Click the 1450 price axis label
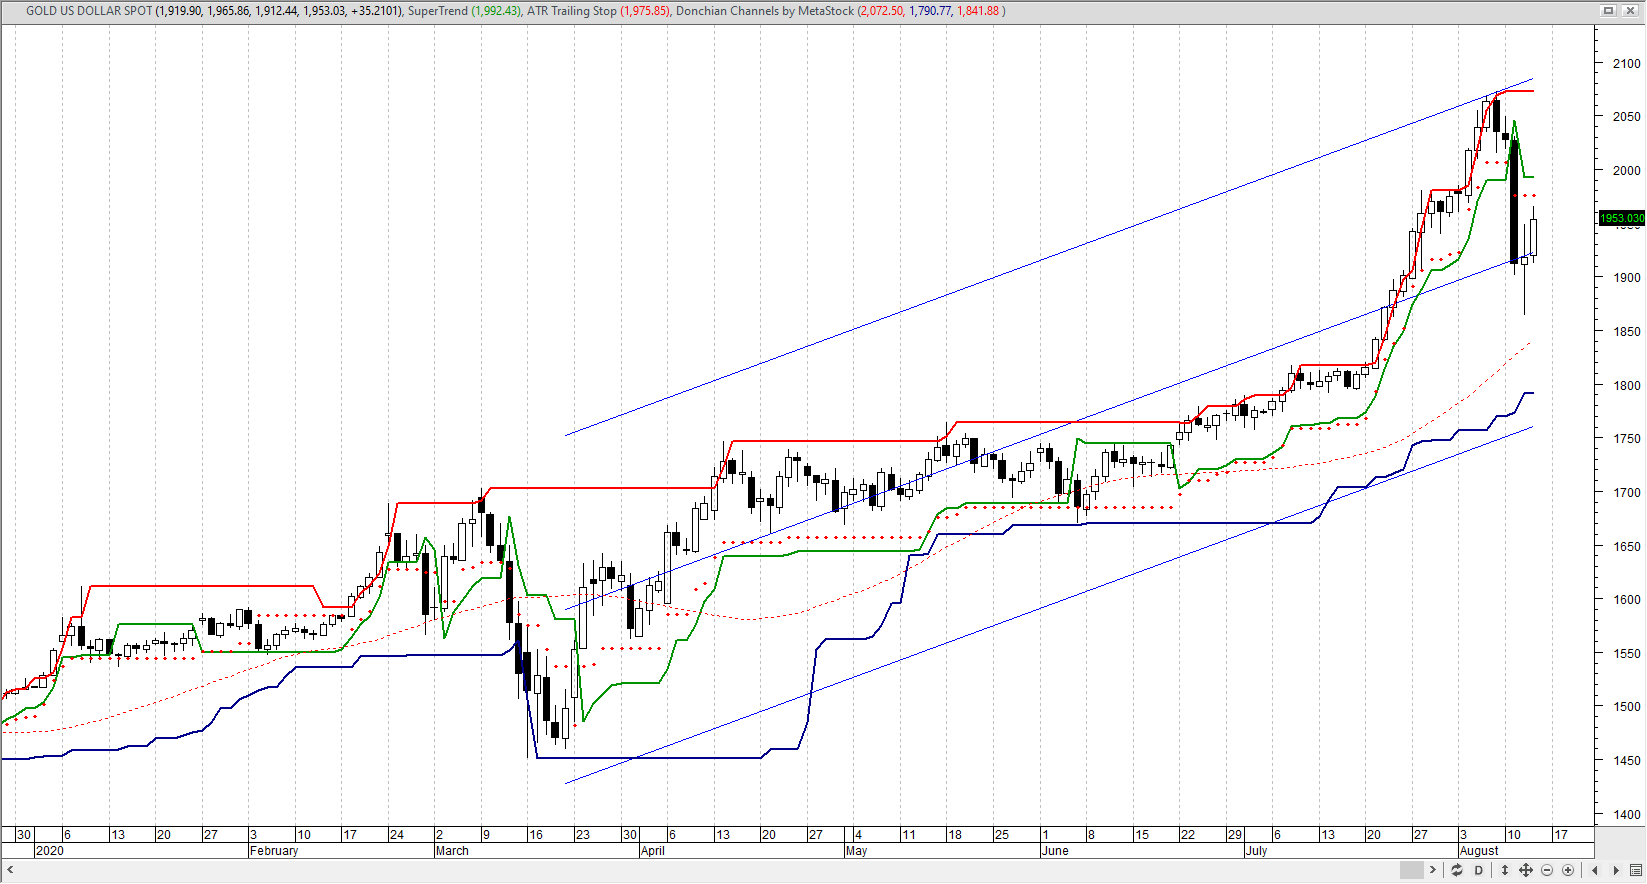This screenshot has width=1647, height=884. (x=1627, y=761)
